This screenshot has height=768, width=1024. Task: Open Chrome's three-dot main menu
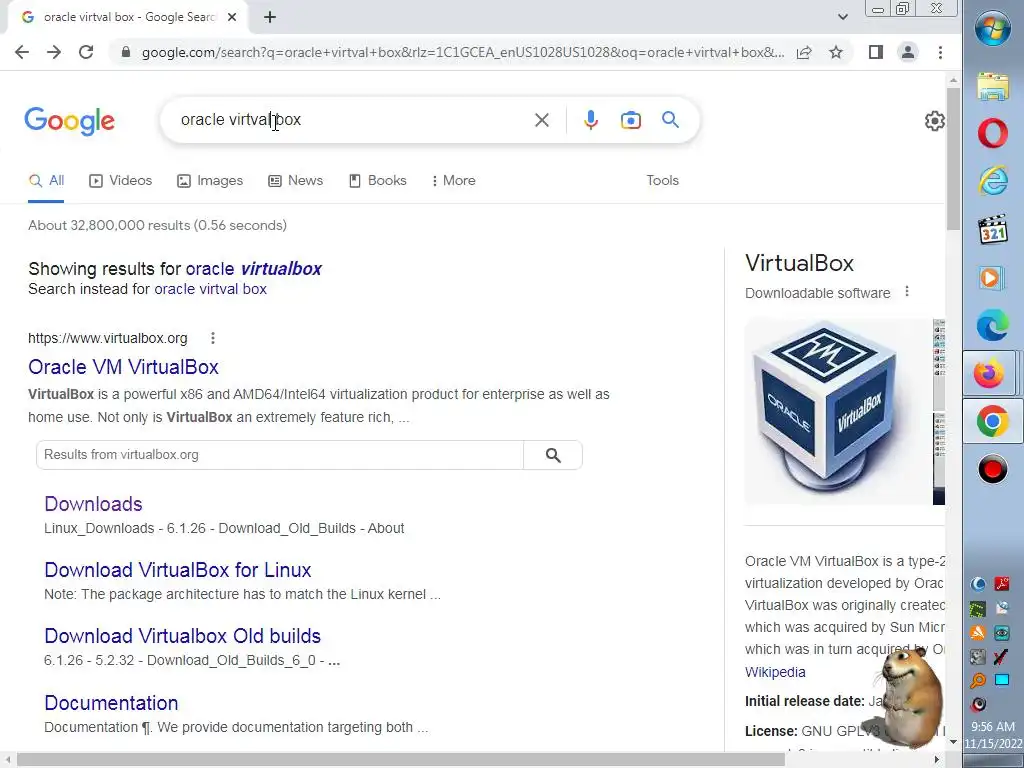point(940,52)
